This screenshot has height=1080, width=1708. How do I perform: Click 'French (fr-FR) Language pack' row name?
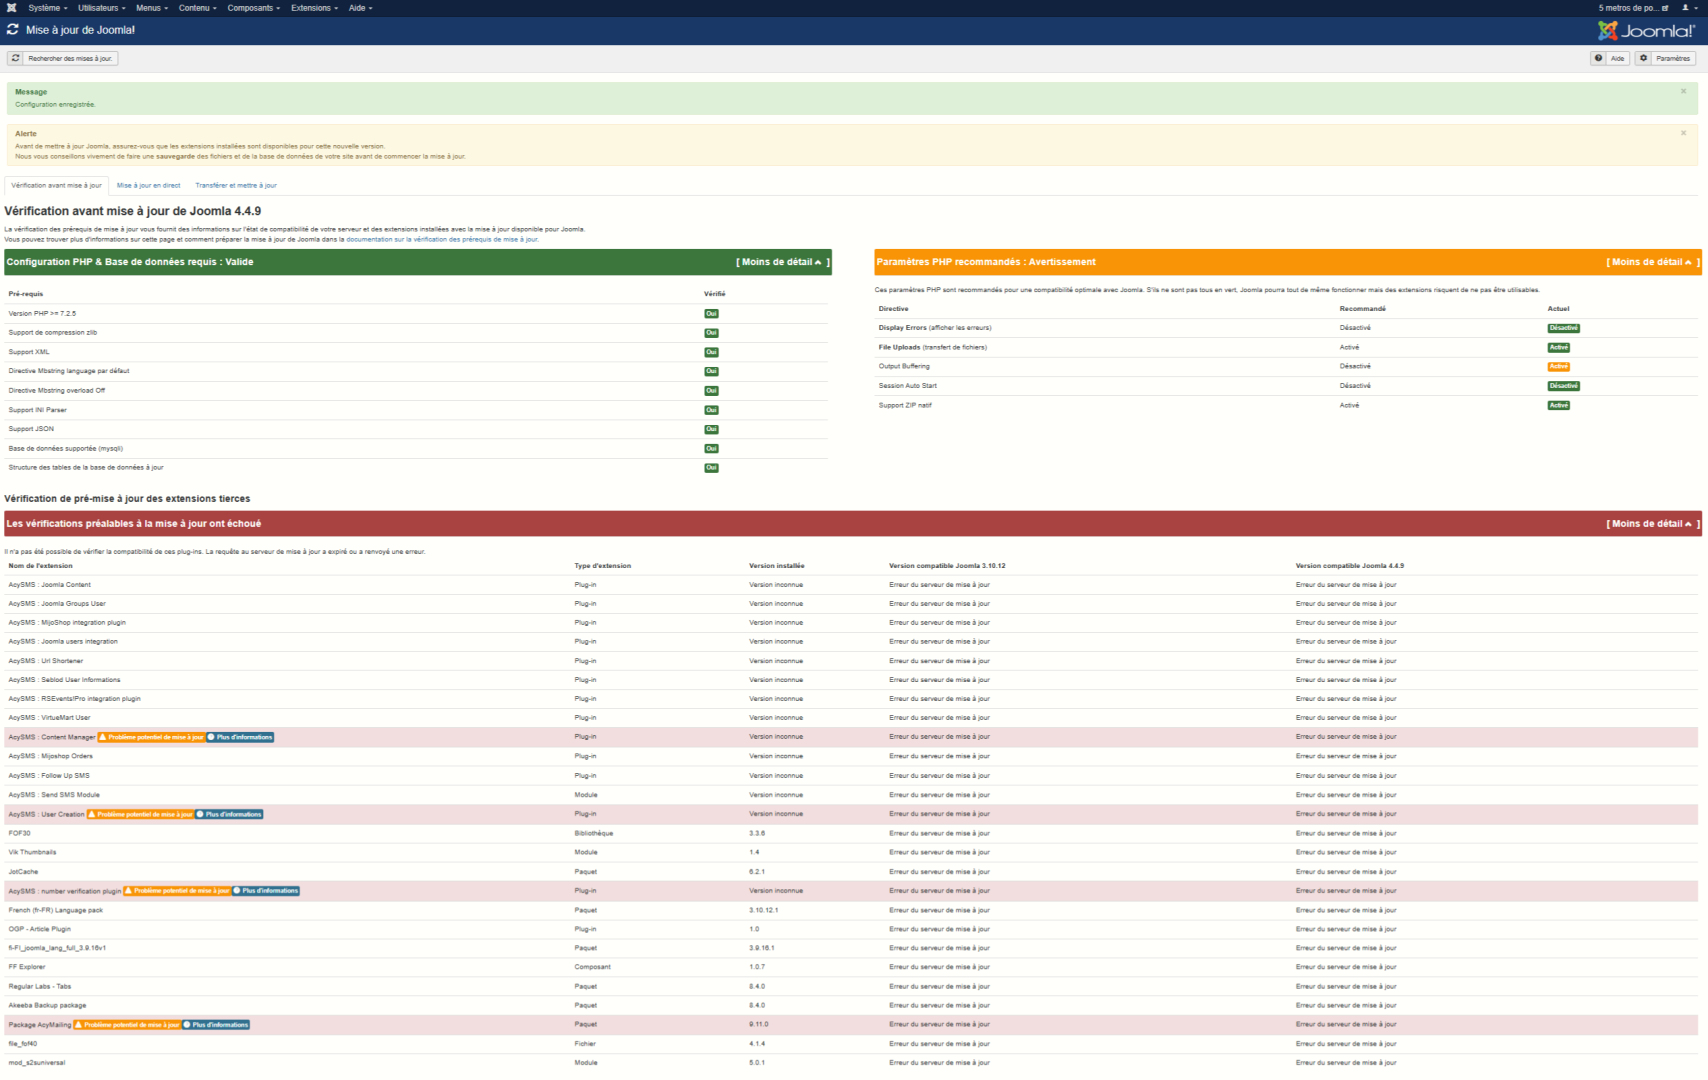pos(56,910)
